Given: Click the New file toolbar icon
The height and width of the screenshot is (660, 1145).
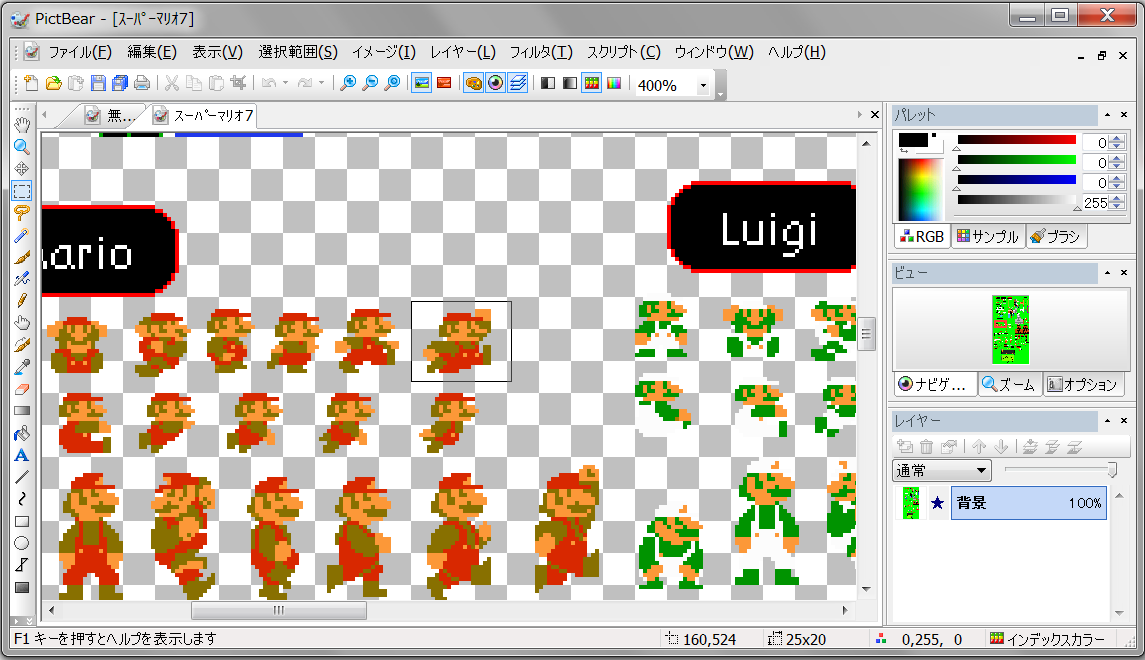Looking at the screenshot, I should [31, 83].
